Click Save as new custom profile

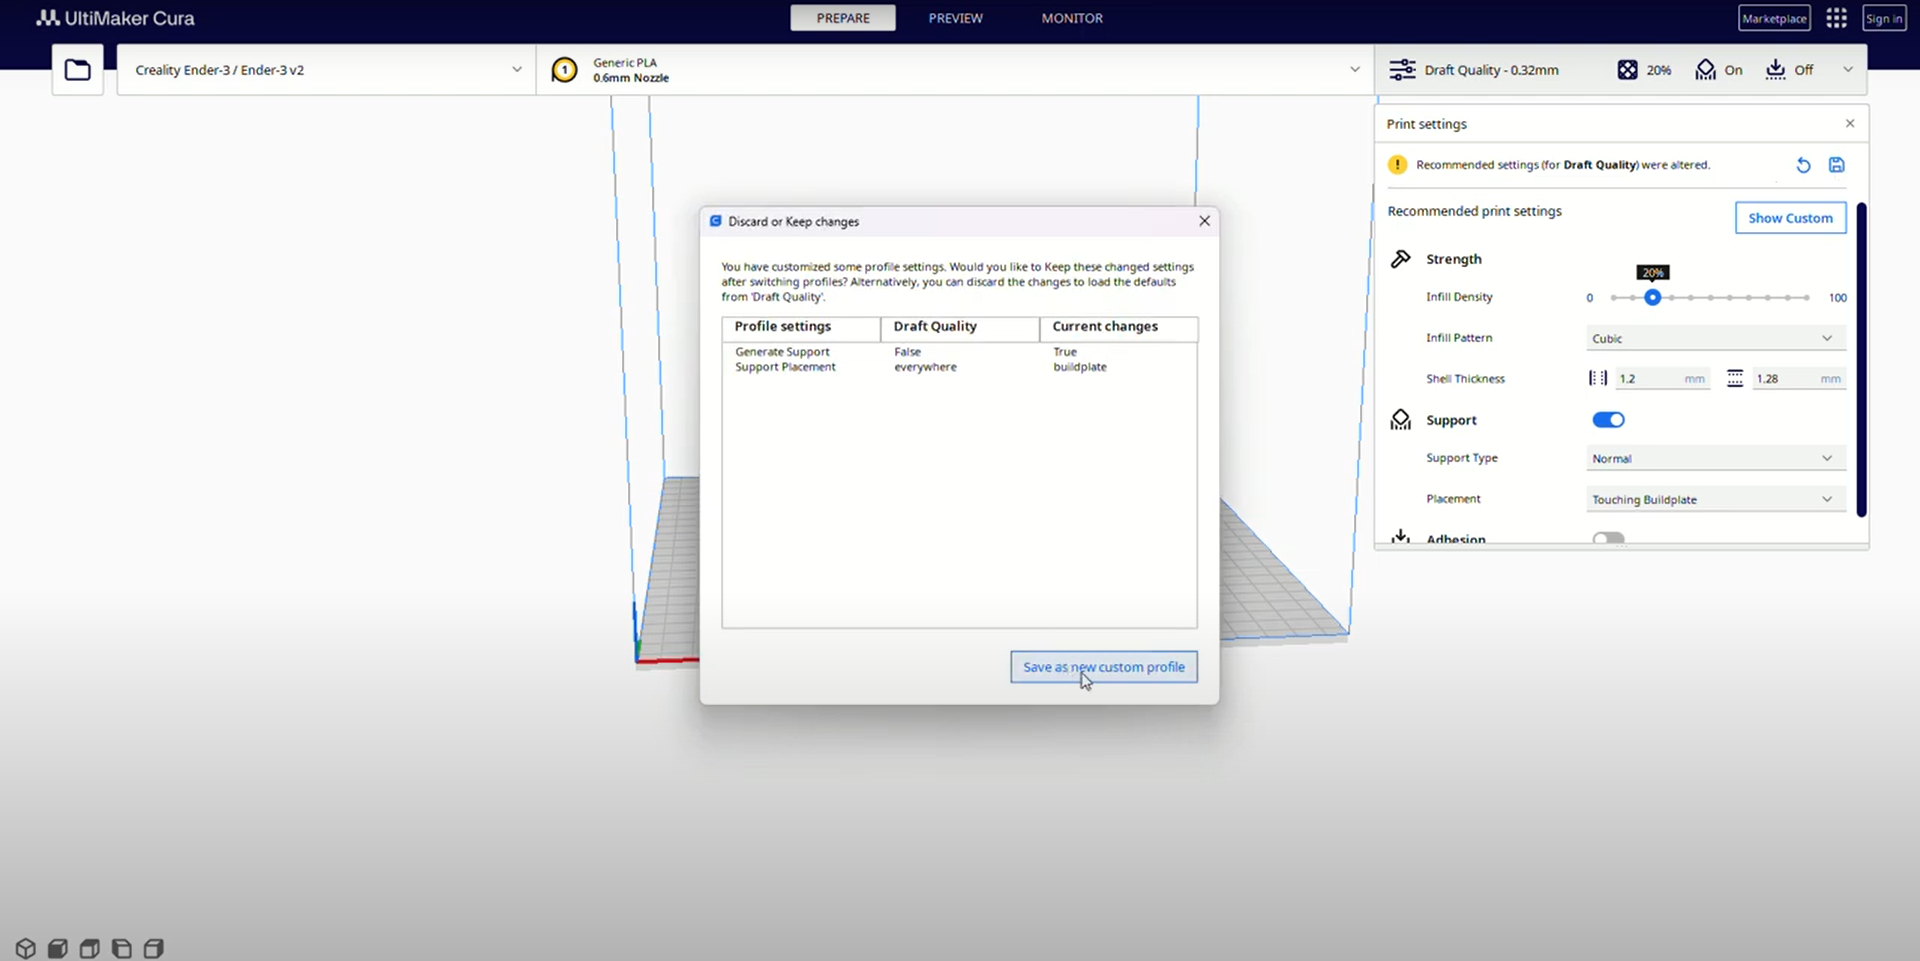(x=1104, y=667)
